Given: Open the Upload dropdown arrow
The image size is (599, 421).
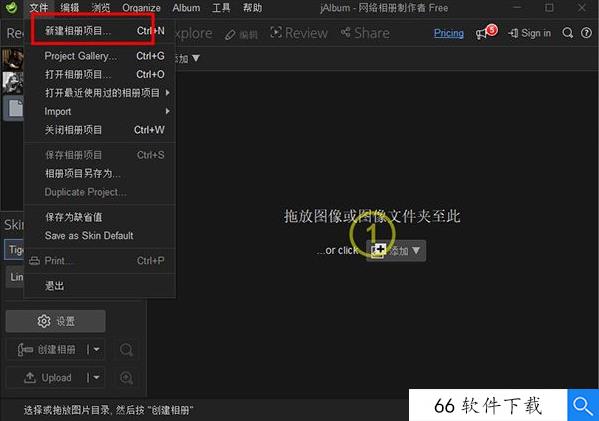Looking at the screenshot, I should point(96,378).
